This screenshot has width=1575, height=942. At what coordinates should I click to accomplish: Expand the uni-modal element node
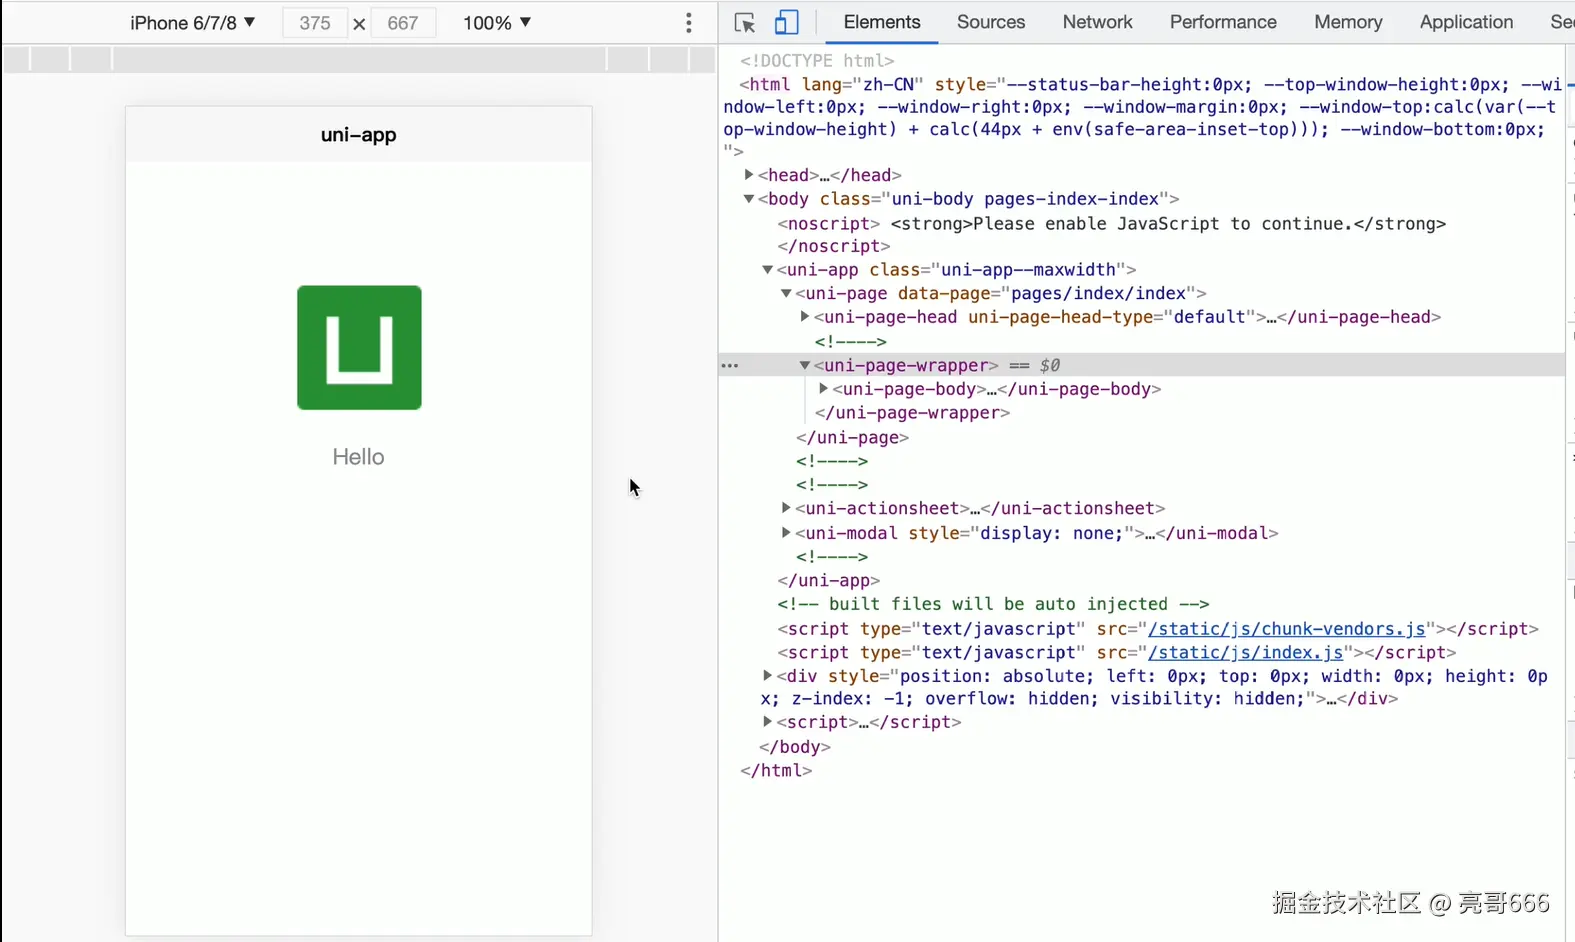pyautogui.click(x=786, y=533)
